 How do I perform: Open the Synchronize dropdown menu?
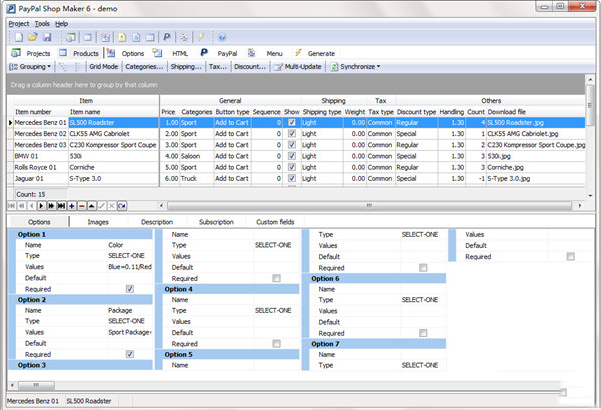pyautogui.click(x=355, y=67)
